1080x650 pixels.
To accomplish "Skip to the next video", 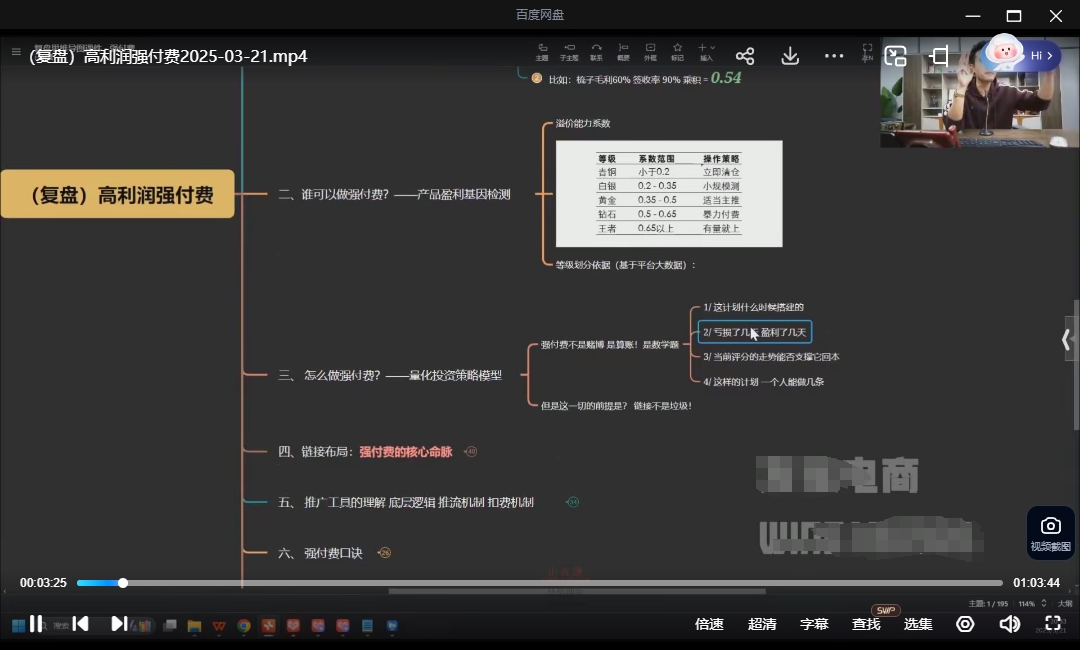I will point(118,624).
